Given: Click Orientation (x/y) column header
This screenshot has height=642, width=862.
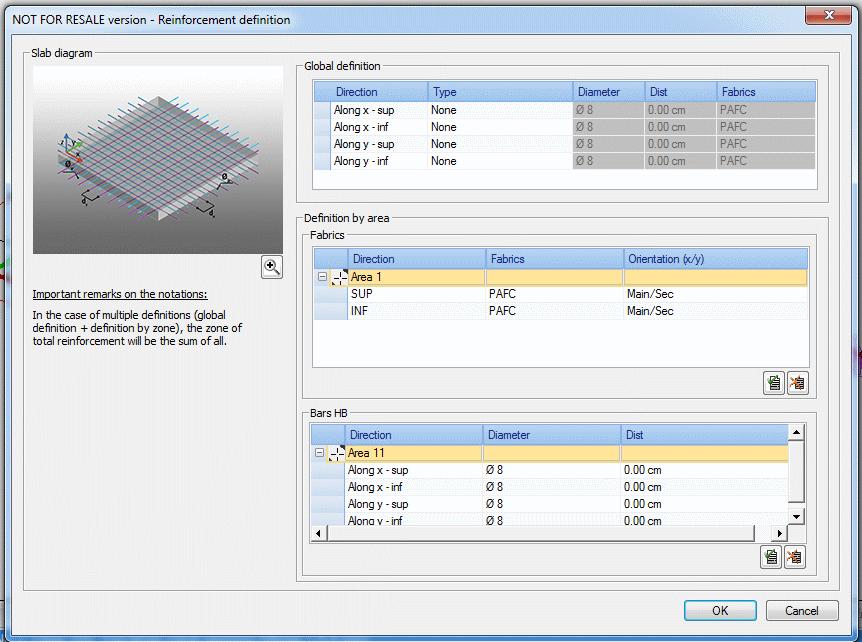Looking at the screenshot, I should [x=716, y=259].
